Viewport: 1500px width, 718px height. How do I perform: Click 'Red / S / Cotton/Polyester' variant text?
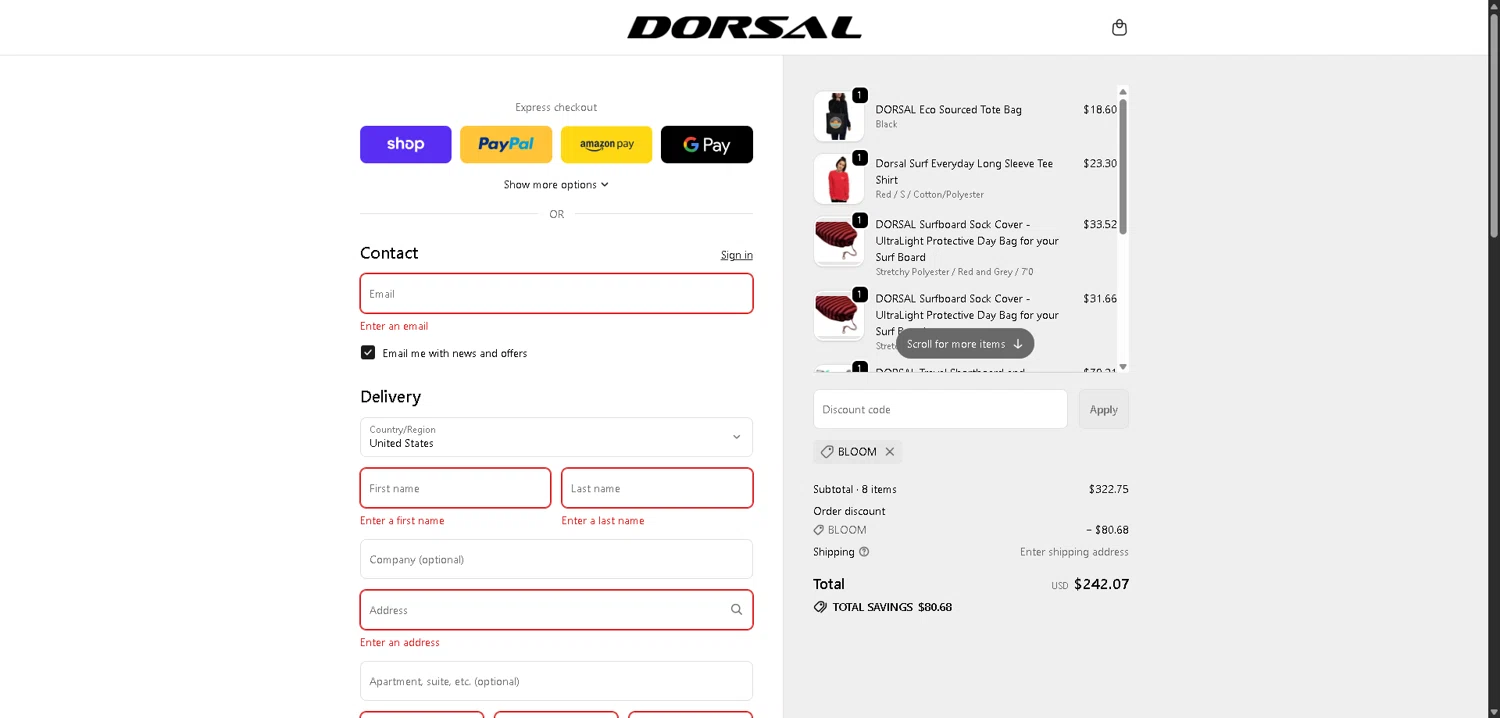[930, 195]
